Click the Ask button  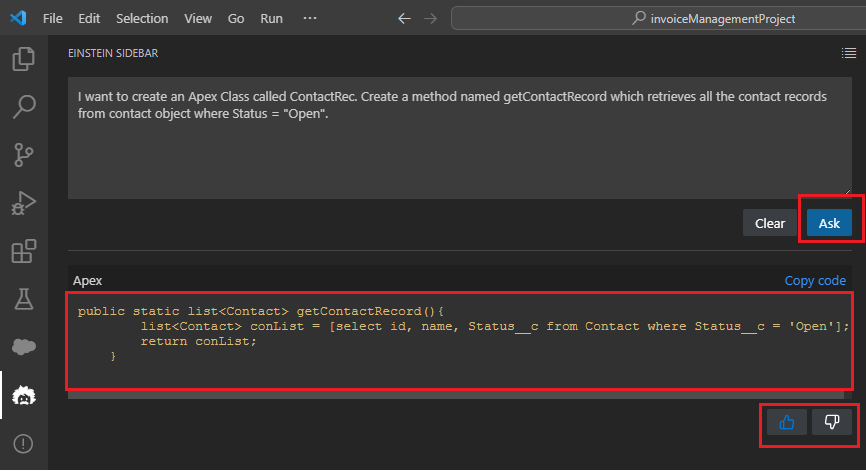tap(829, 223)
